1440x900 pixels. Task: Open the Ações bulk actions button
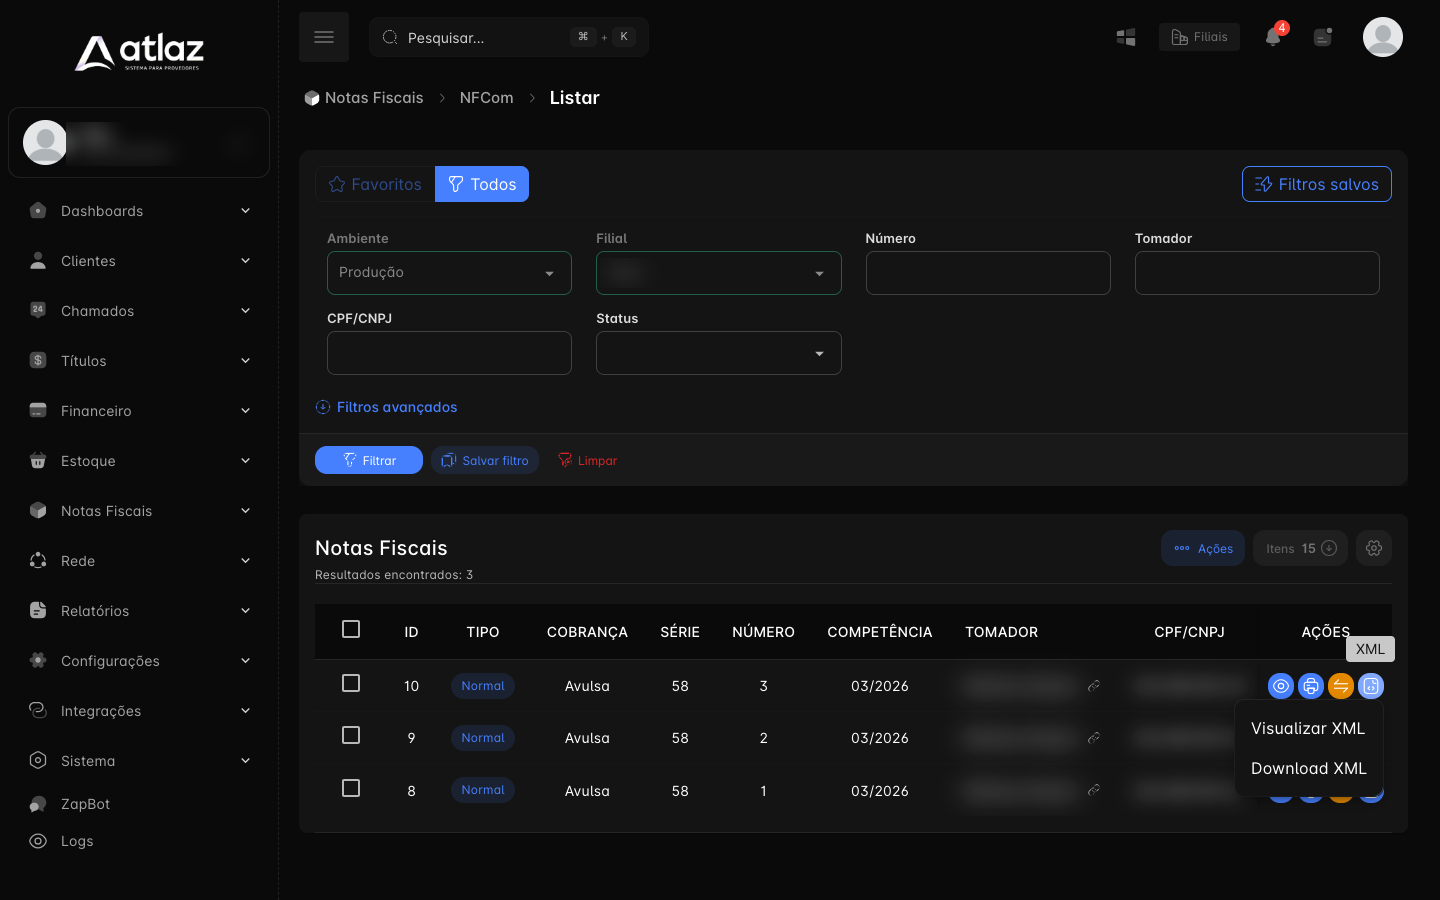[1203, 548]
